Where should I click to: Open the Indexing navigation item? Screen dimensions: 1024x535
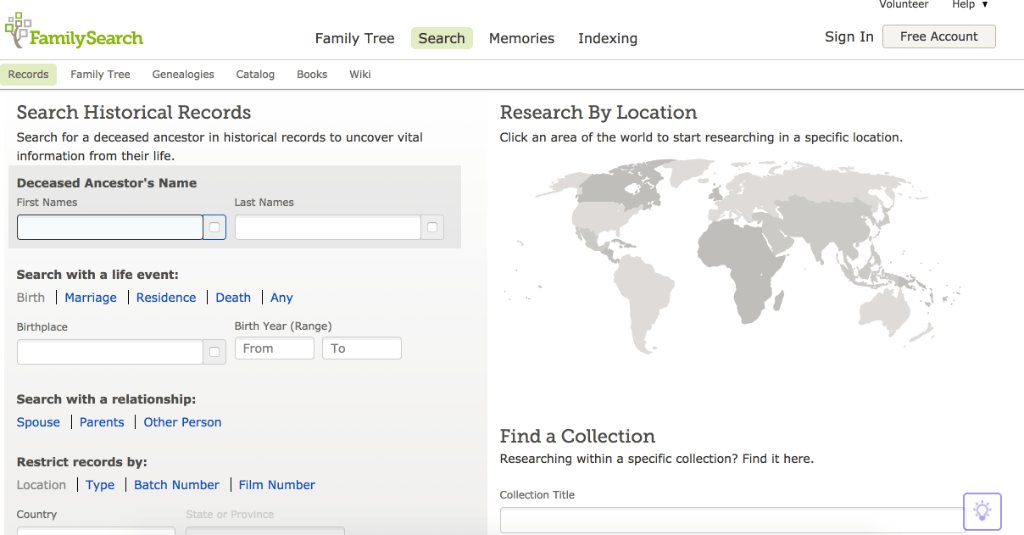point(608,39)
